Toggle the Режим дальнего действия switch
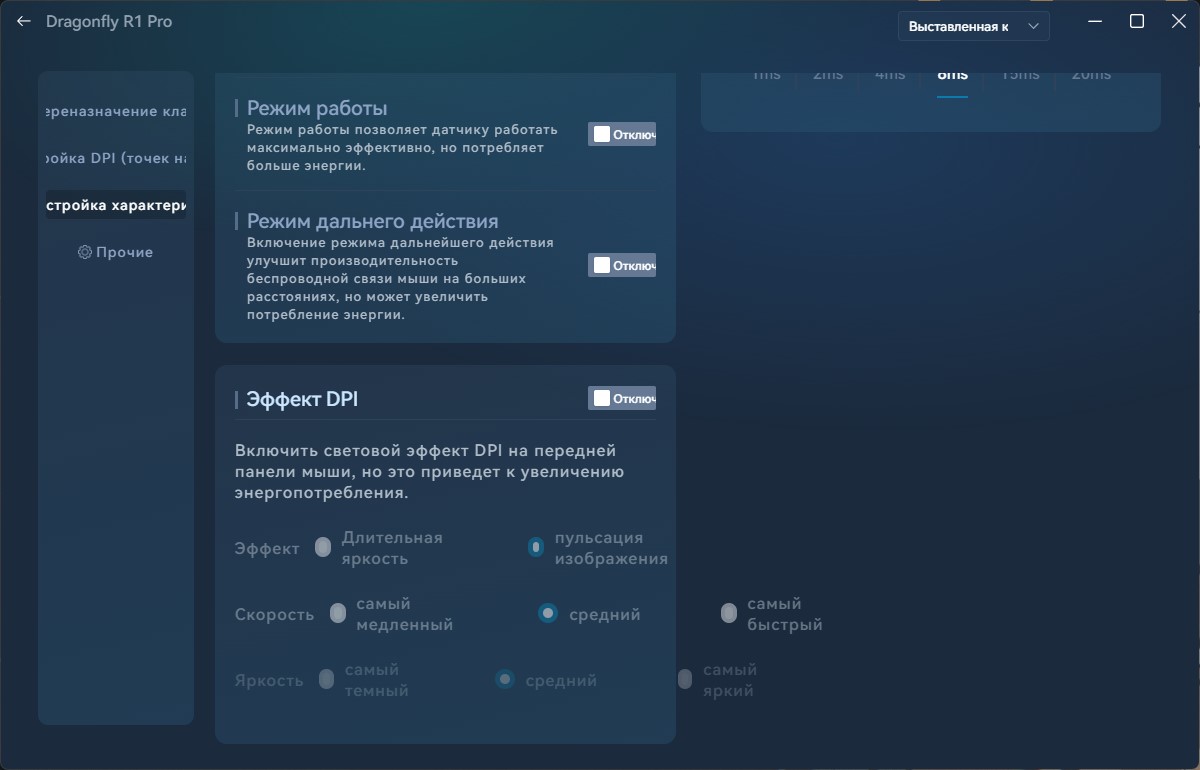This screenshot has height=770, width=1200. pos(622,265)
